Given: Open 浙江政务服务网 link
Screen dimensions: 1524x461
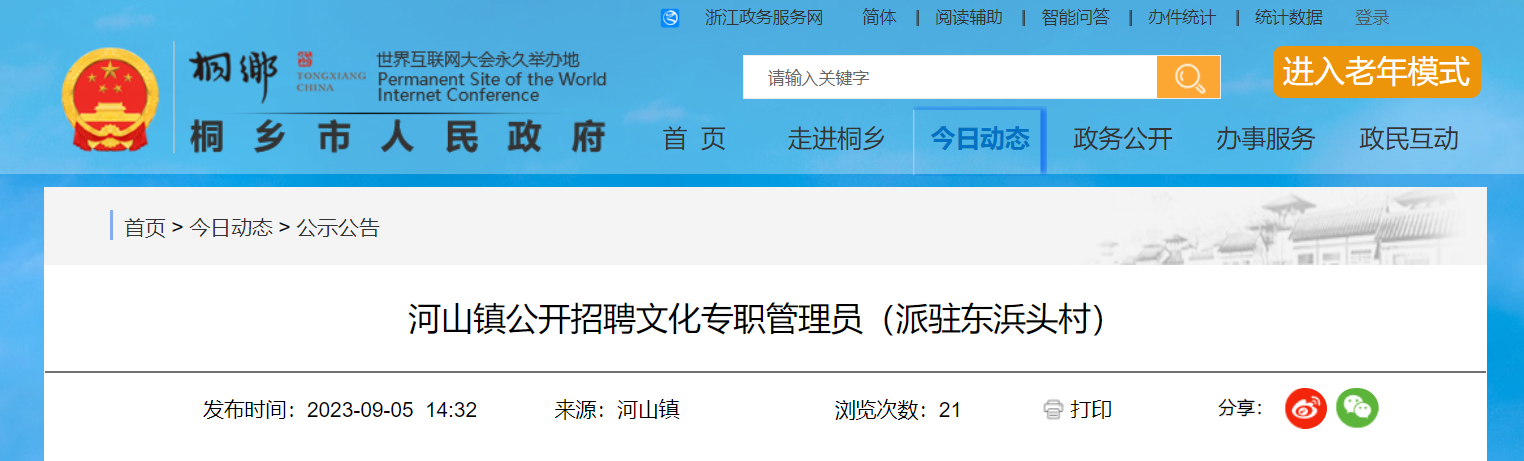Looking at the screenshot, I should pos(764,18).
